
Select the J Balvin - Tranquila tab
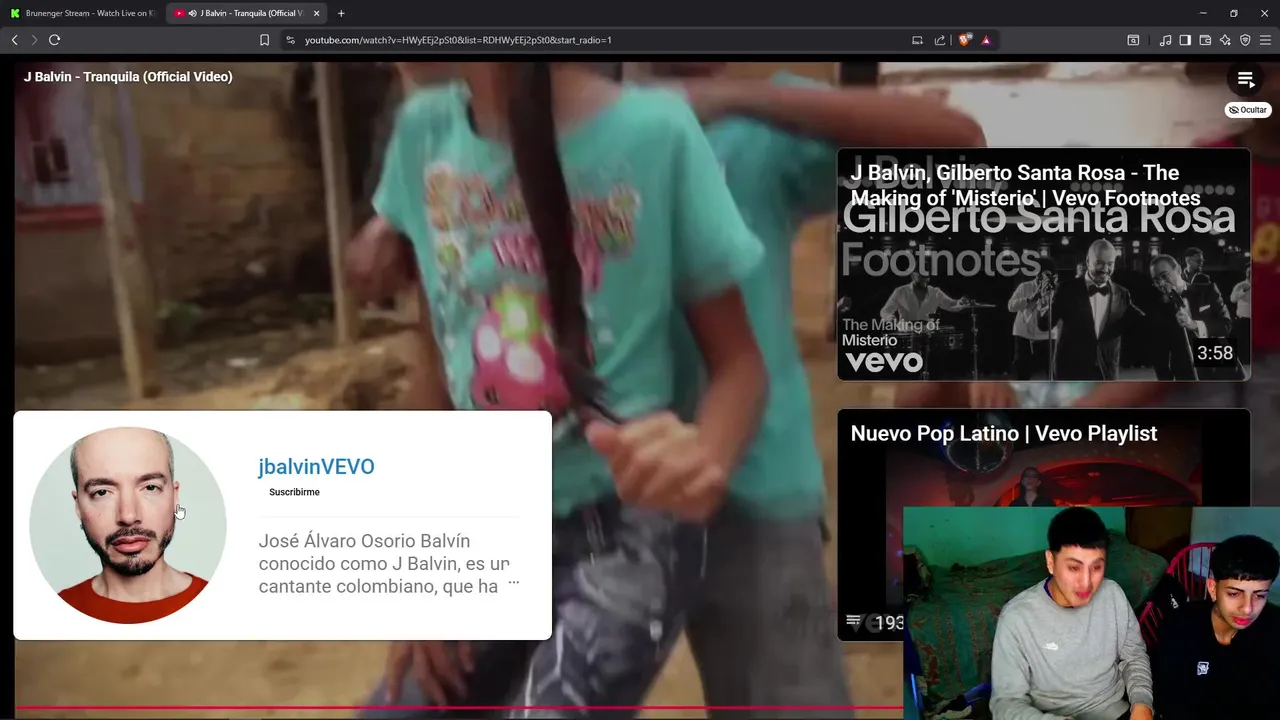tap(245, 13)
